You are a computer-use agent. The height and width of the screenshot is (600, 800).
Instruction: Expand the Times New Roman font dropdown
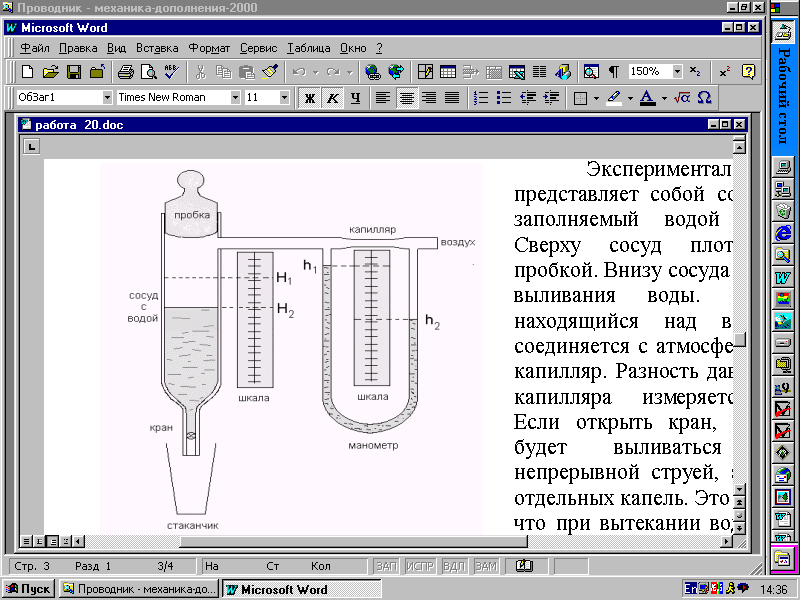(236, 98)
